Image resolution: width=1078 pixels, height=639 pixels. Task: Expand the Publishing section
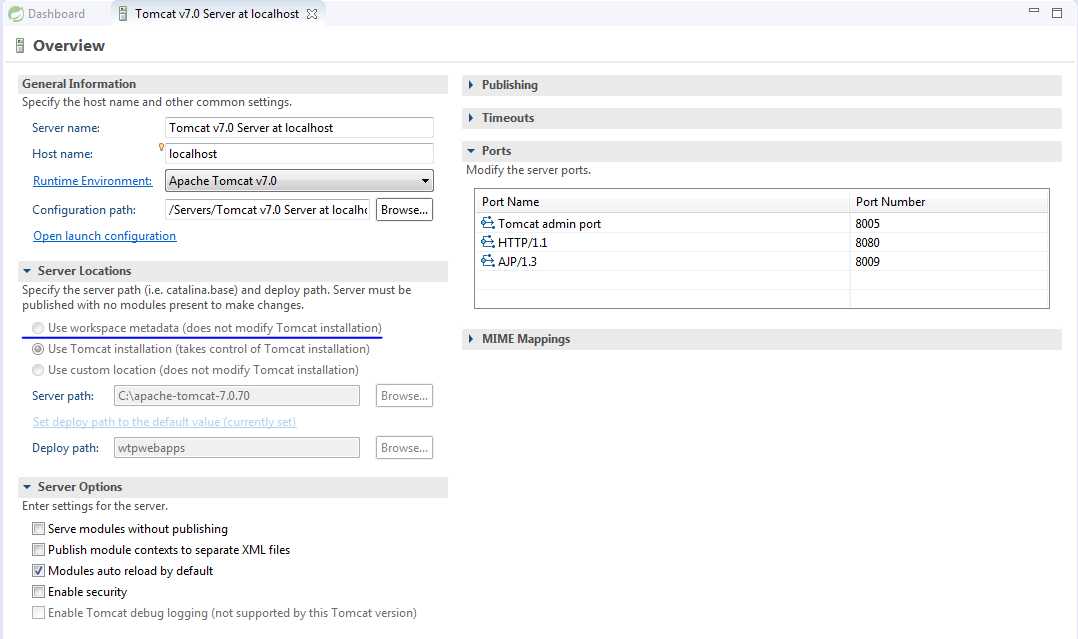point(471,85)
